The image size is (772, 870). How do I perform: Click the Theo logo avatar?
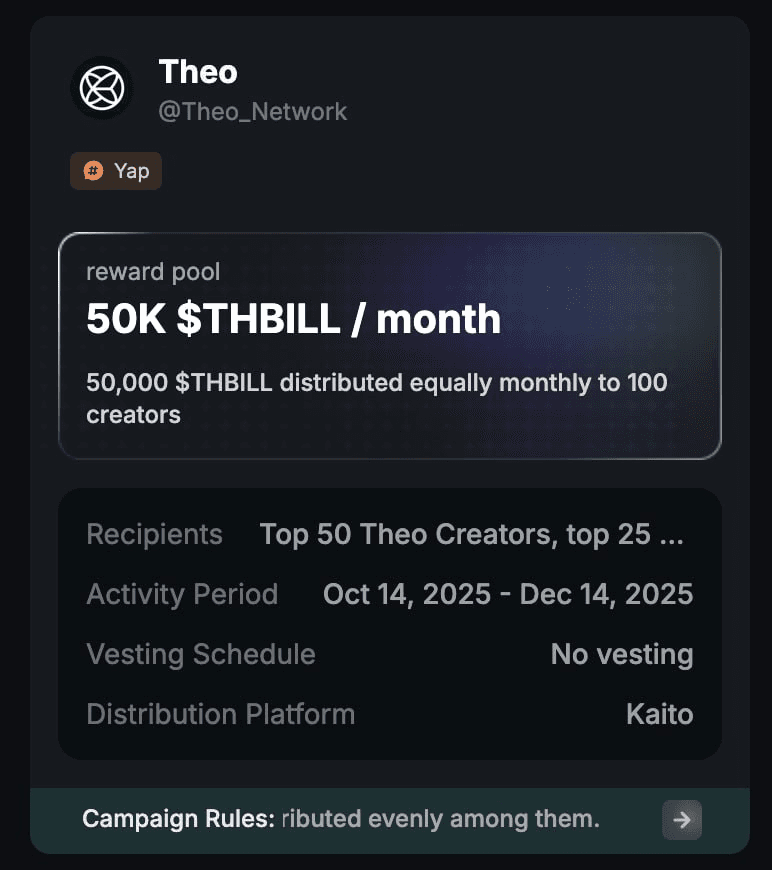tap(101, 89)
